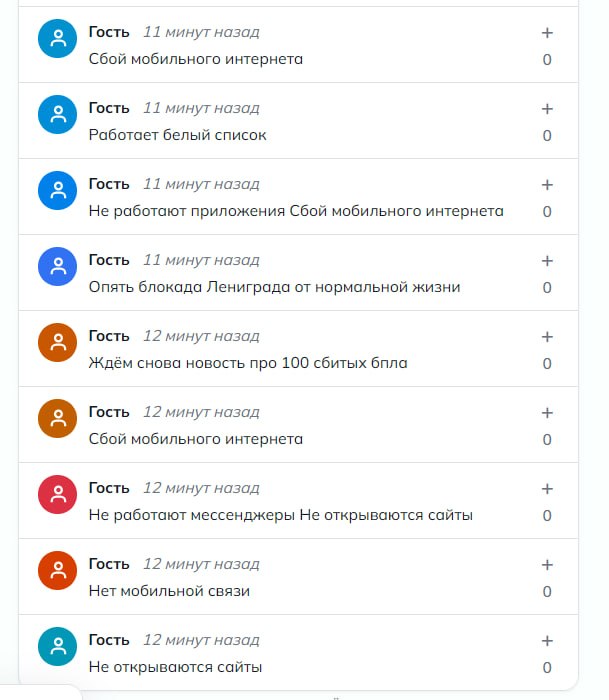Upvote the "Нет мобильной связи" comment
Image resolution: width=609 pixels, height=700 pixels.
click(x=547, y=565)
